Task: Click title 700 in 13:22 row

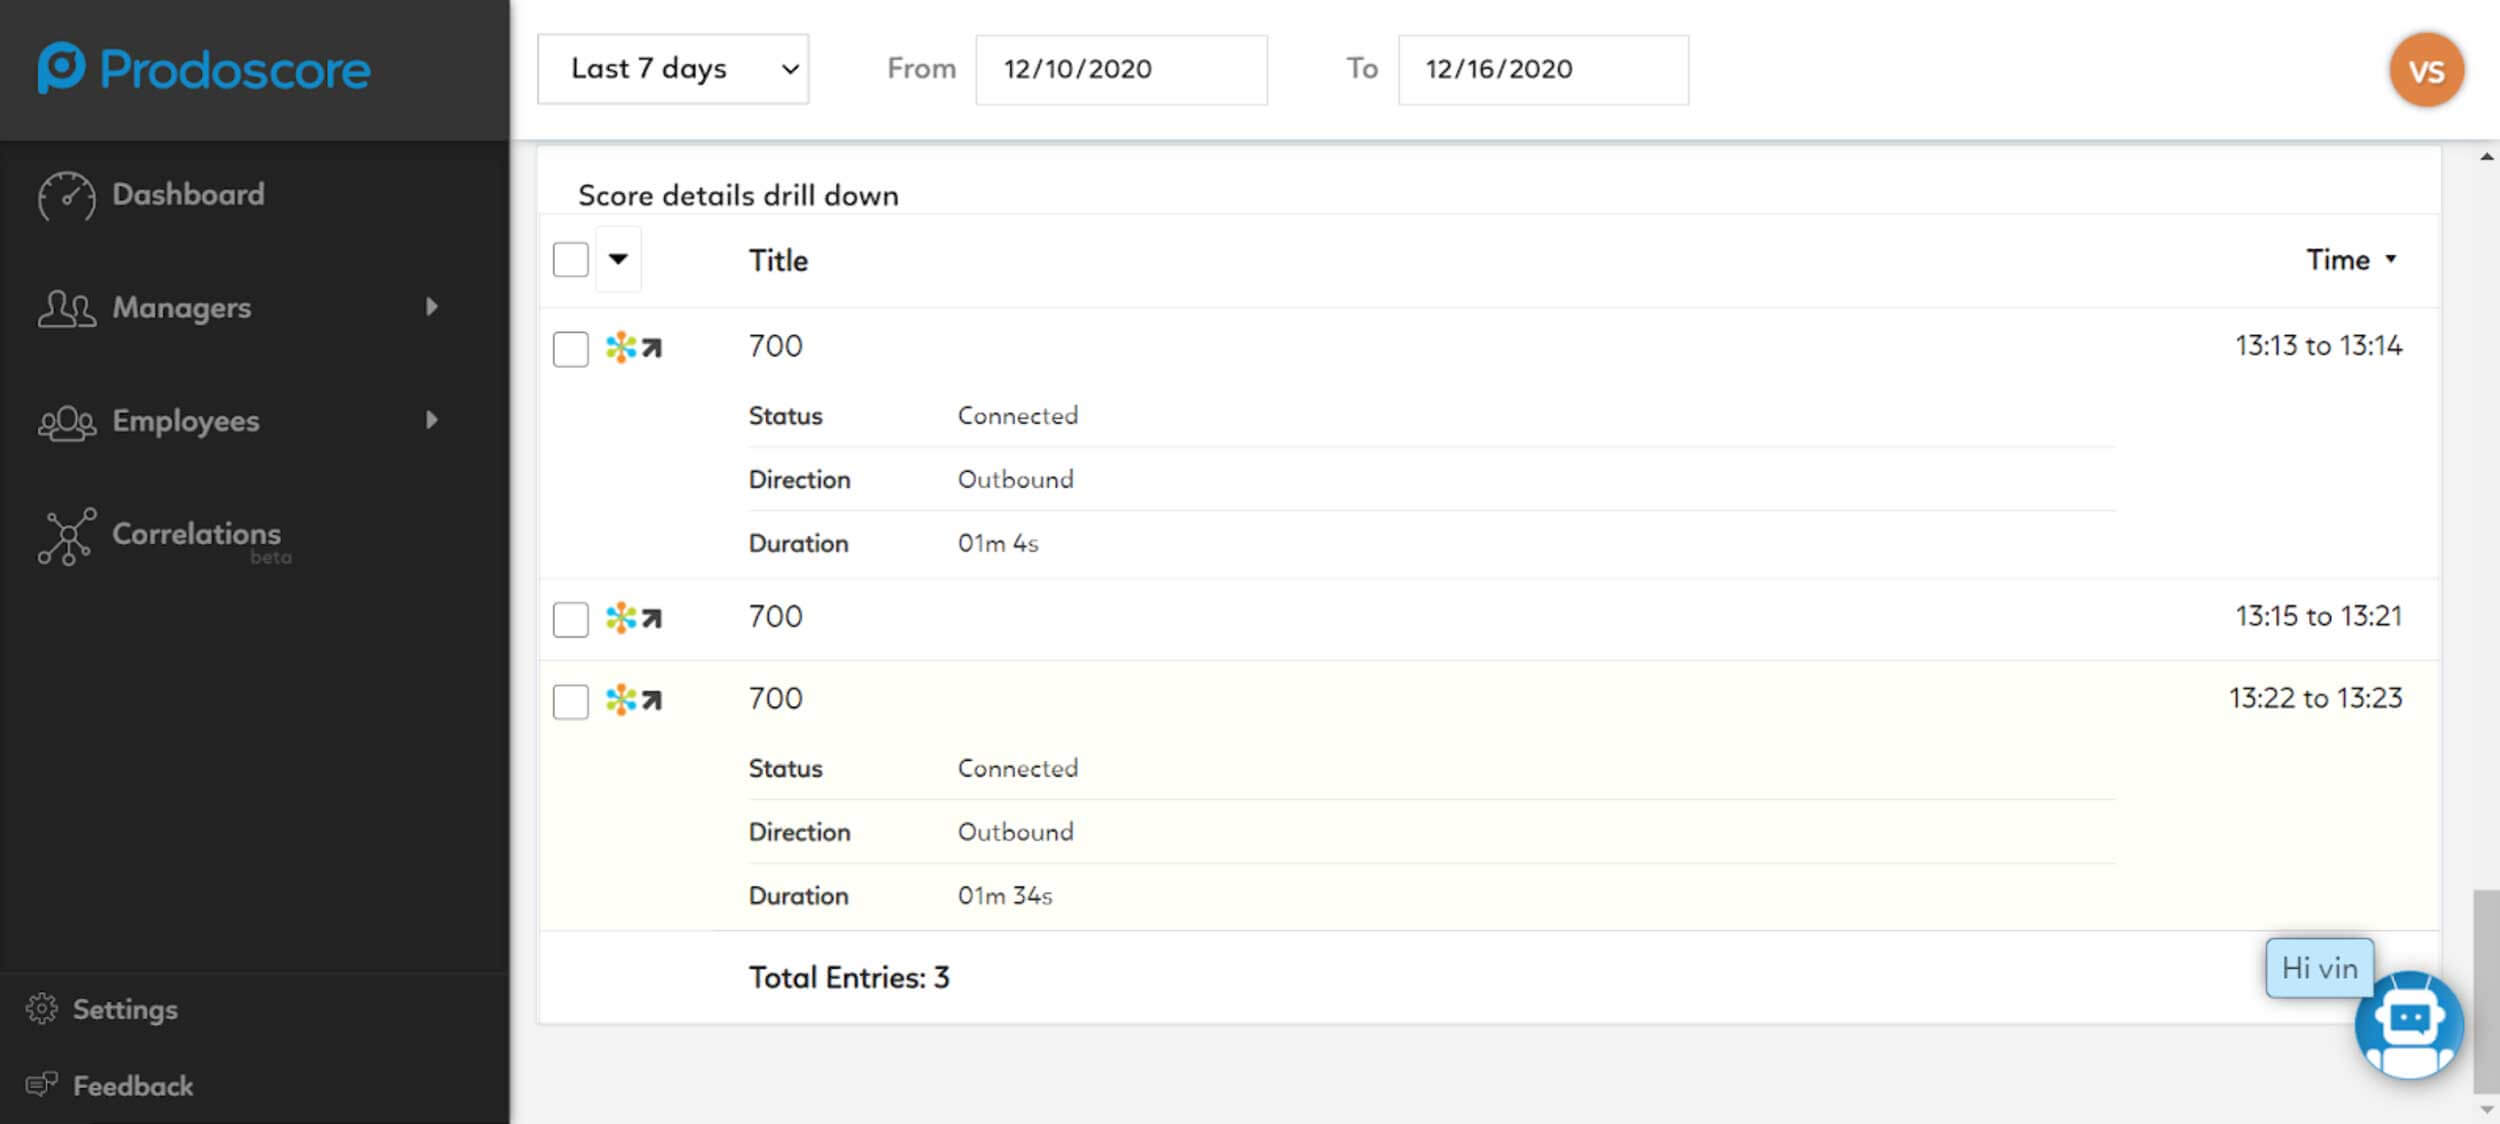Action: pyautogui.click(x=775, y=698)
